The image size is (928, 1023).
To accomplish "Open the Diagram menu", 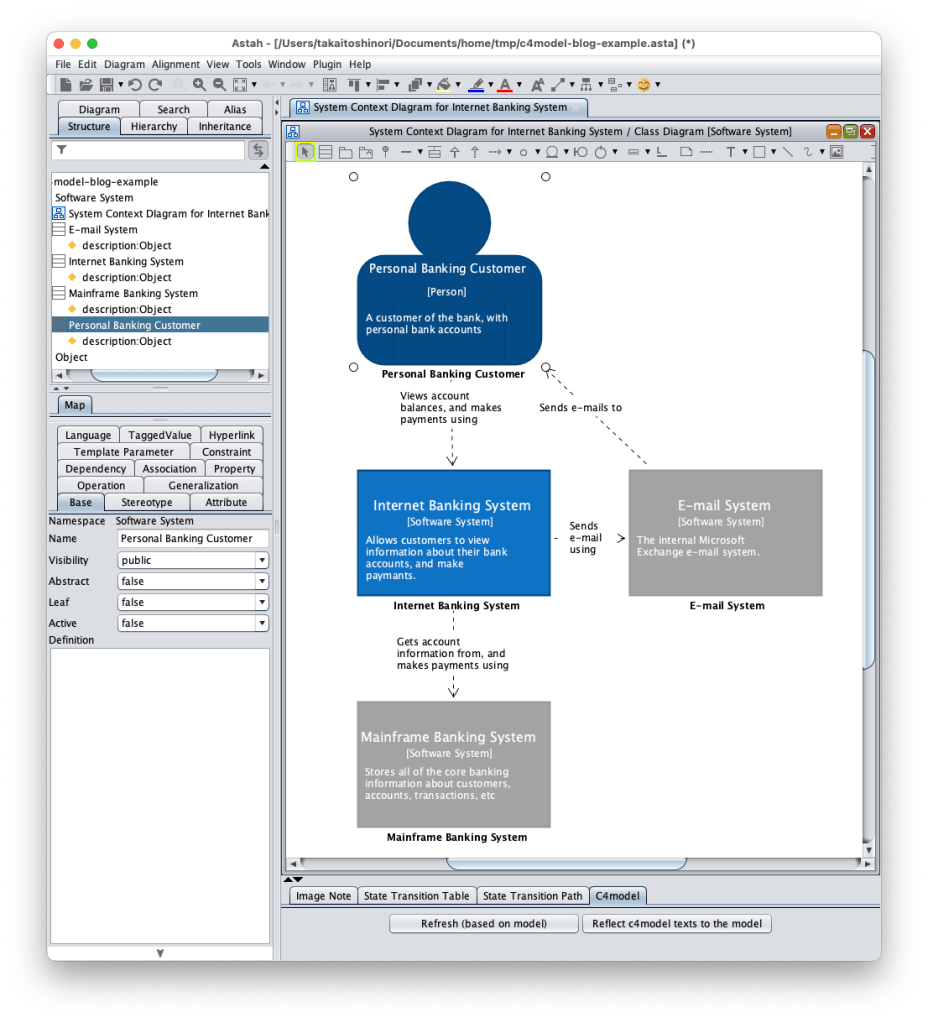I will tap(124, 64).
